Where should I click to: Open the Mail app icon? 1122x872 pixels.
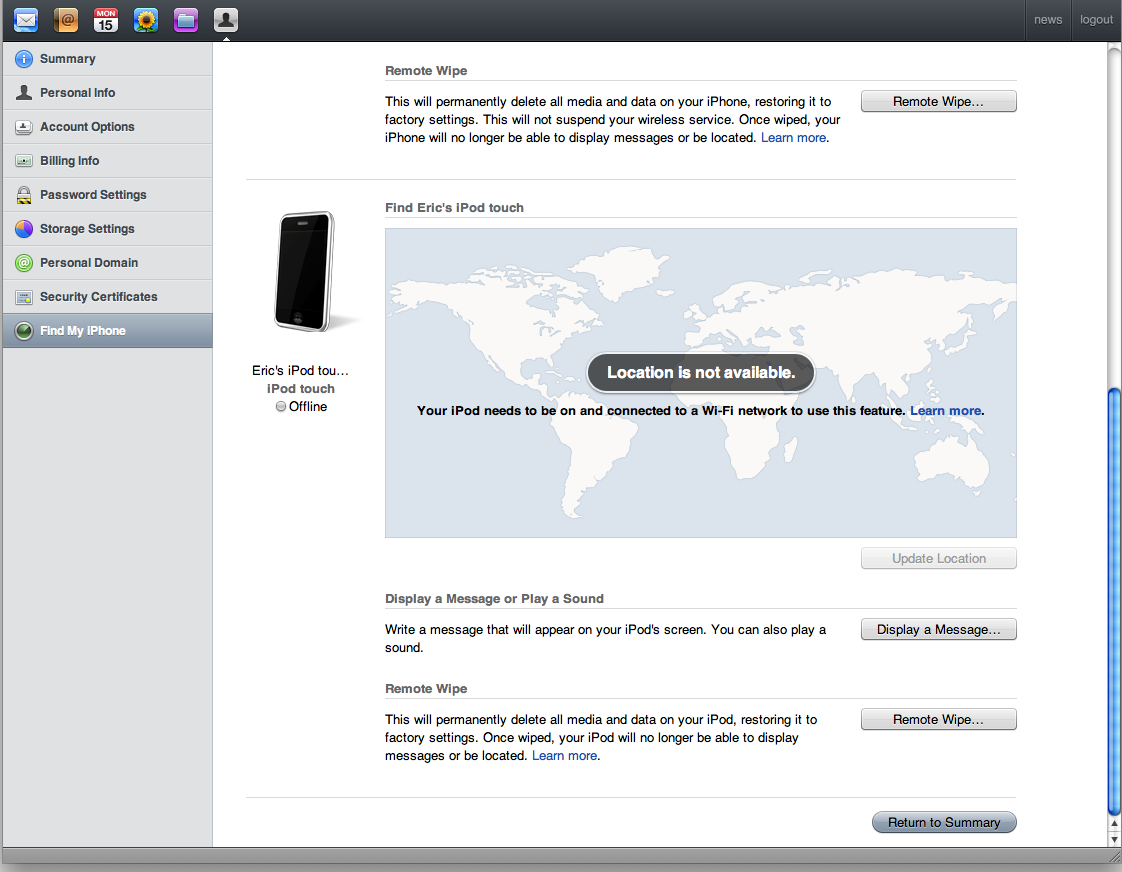[x=26, y=20]
